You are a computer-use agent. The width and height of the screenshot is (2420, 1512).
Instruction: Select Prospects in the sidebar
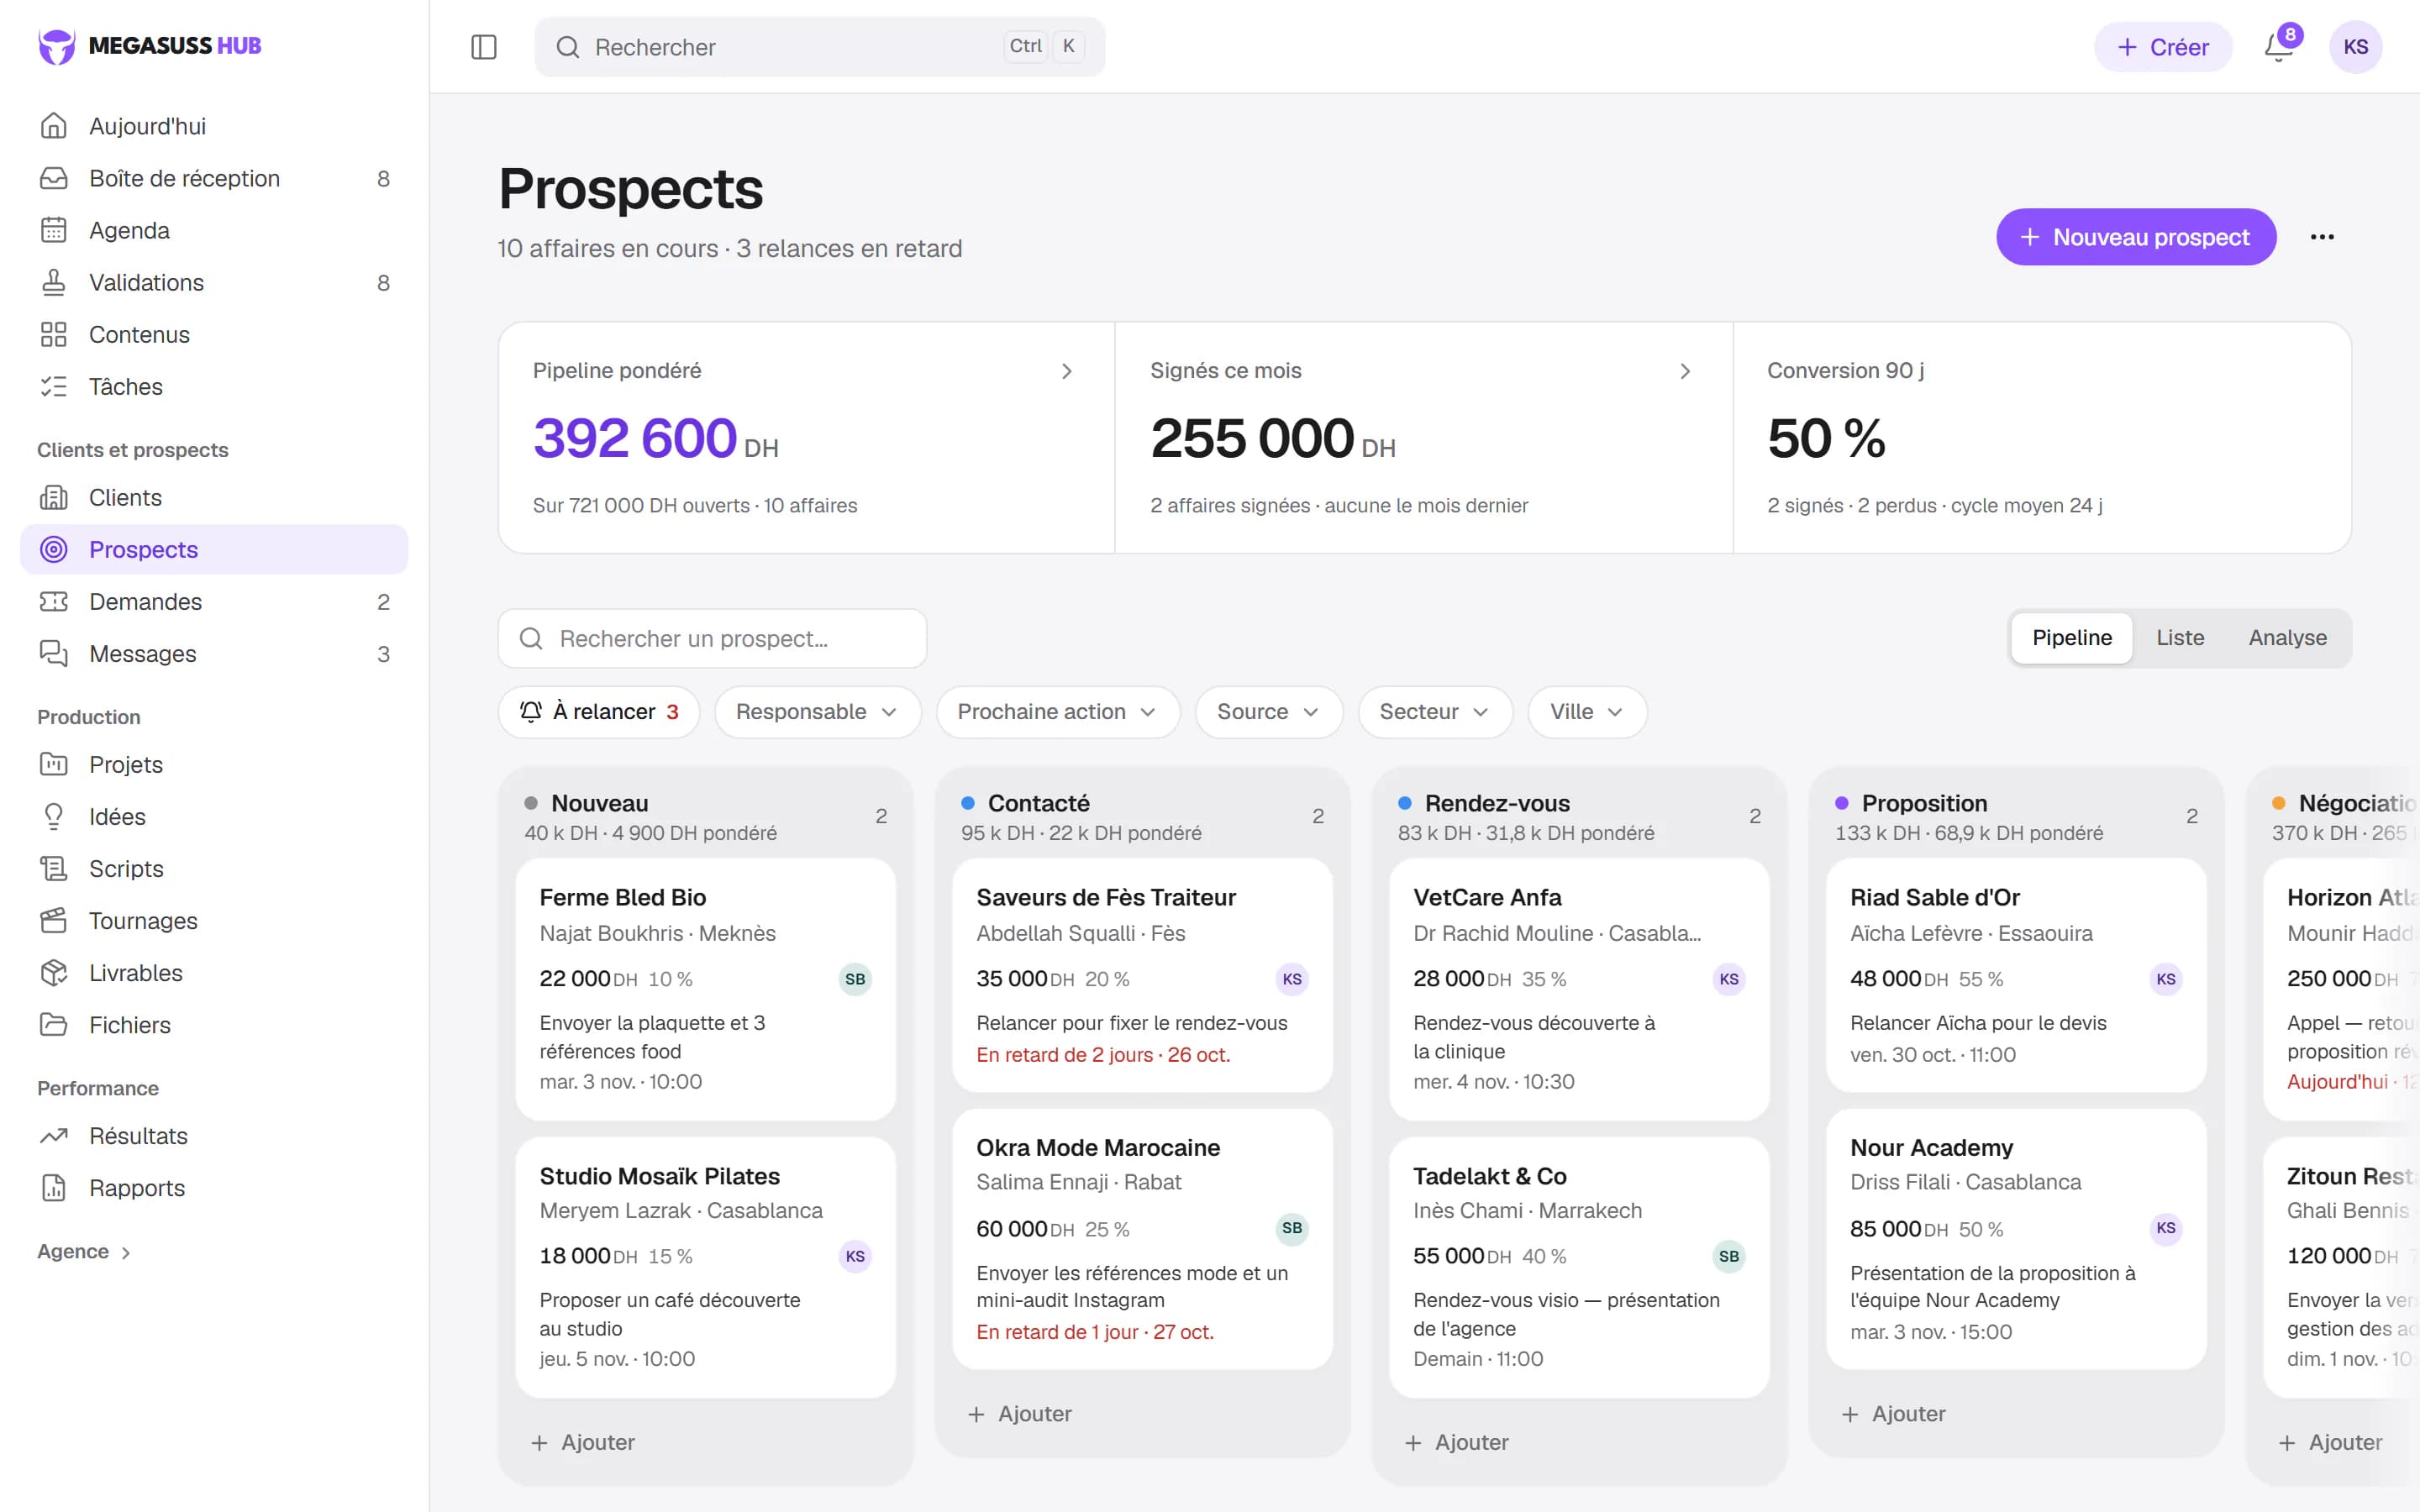pyautogui.click(x=214, y=549)
